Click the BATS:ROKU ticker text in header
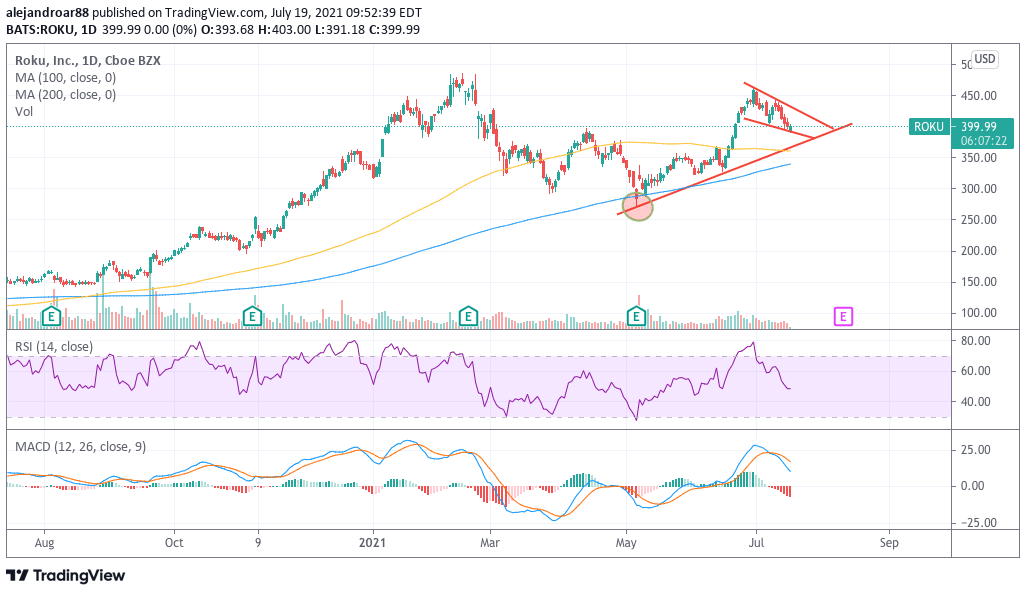Image resolution: width=1026 pixels, height=594 pixels. click(39, 29)
